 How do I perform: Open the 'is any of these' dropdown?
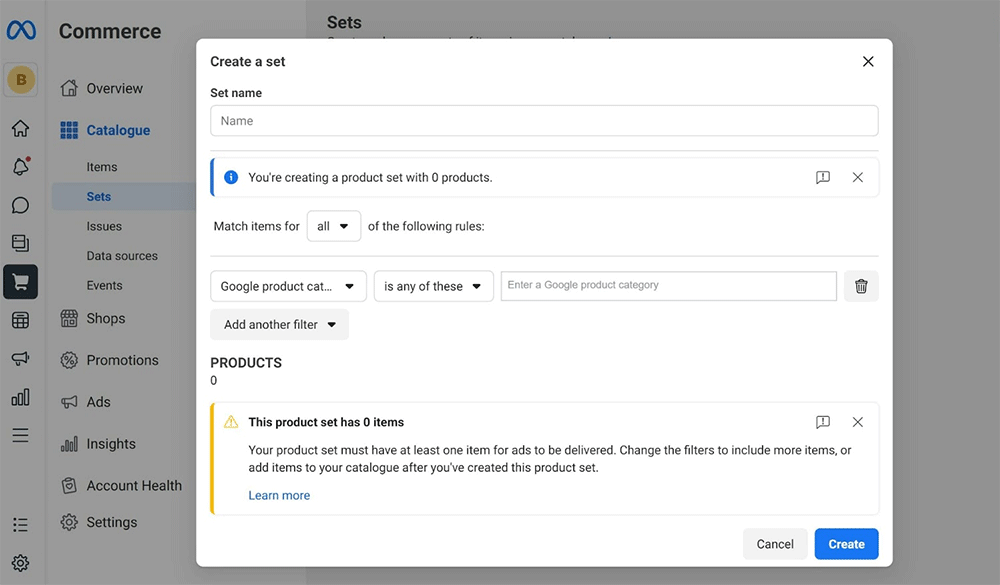433,286
